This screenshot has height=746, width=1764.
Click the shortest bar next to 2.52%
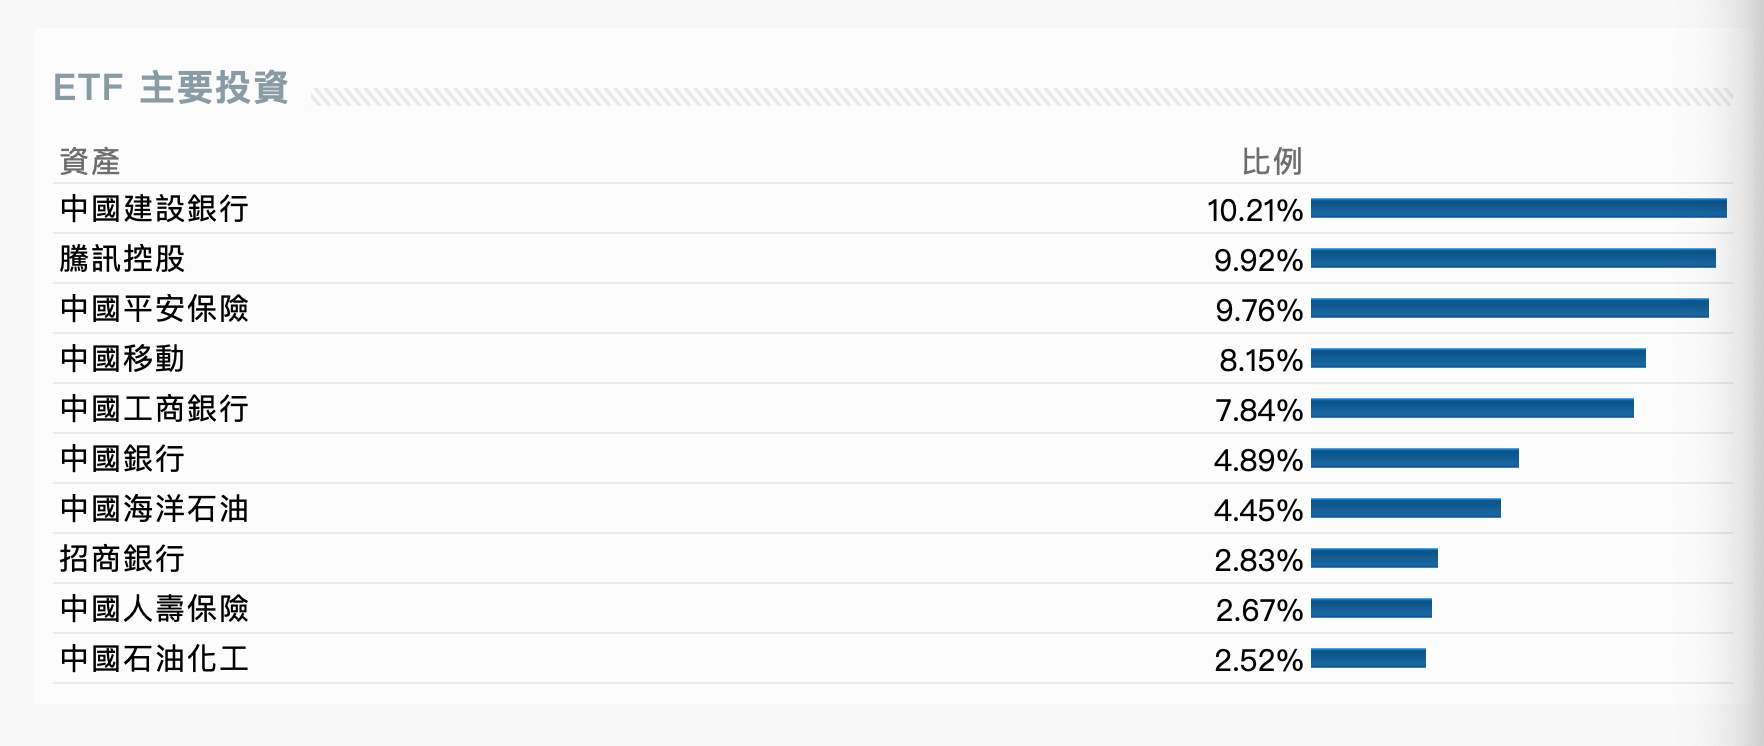pos(1368,659)
